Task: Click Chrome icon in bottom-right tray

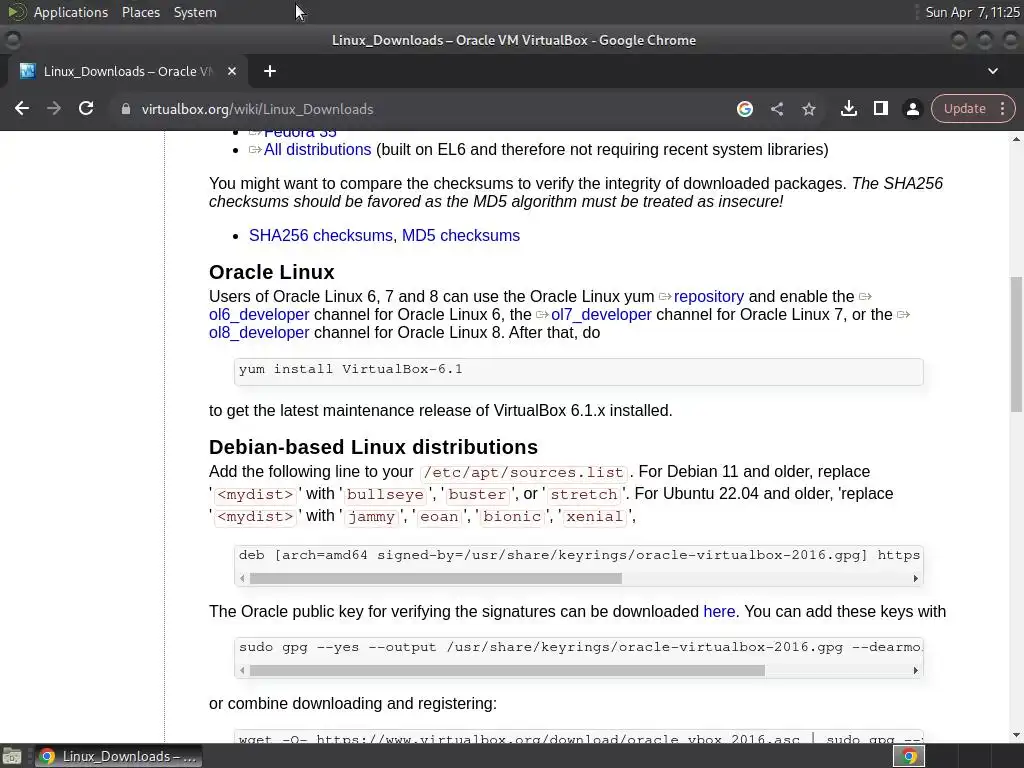Action: pos(909,756)
